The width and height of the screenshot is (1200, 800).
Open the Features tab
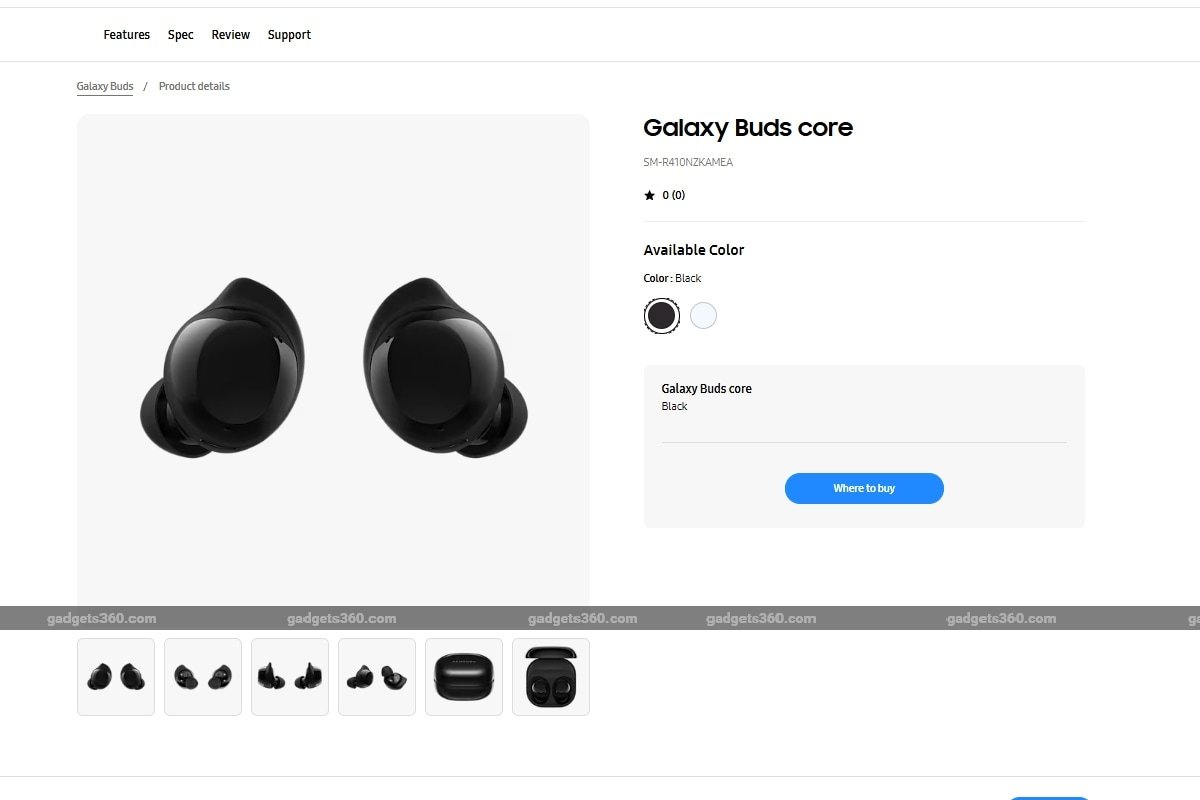point(127,35)
